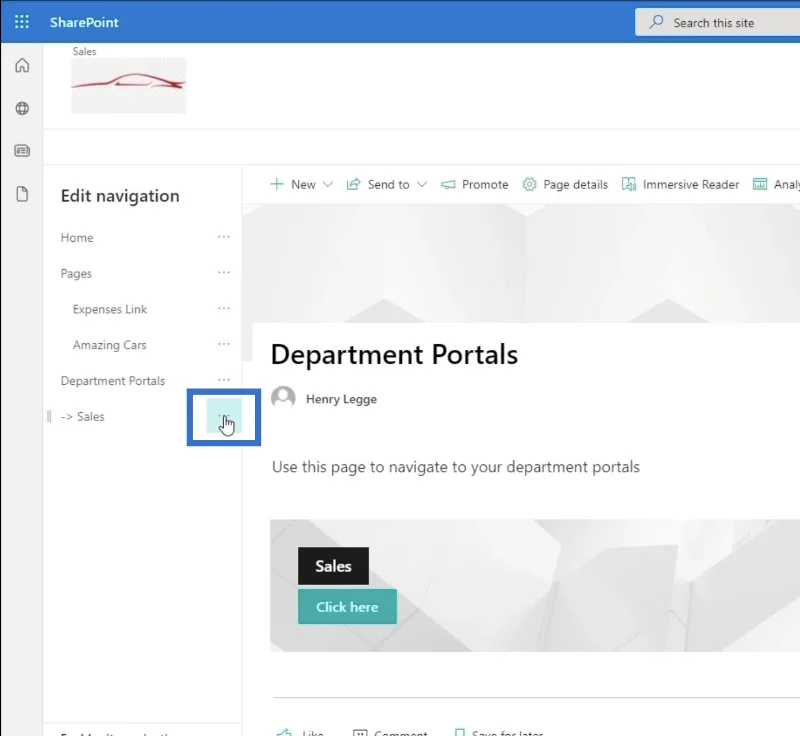The height and width of the screenshot is (736, 800).
Task: Select the Amazing Cars navigation item
Action: coord(110,345)
